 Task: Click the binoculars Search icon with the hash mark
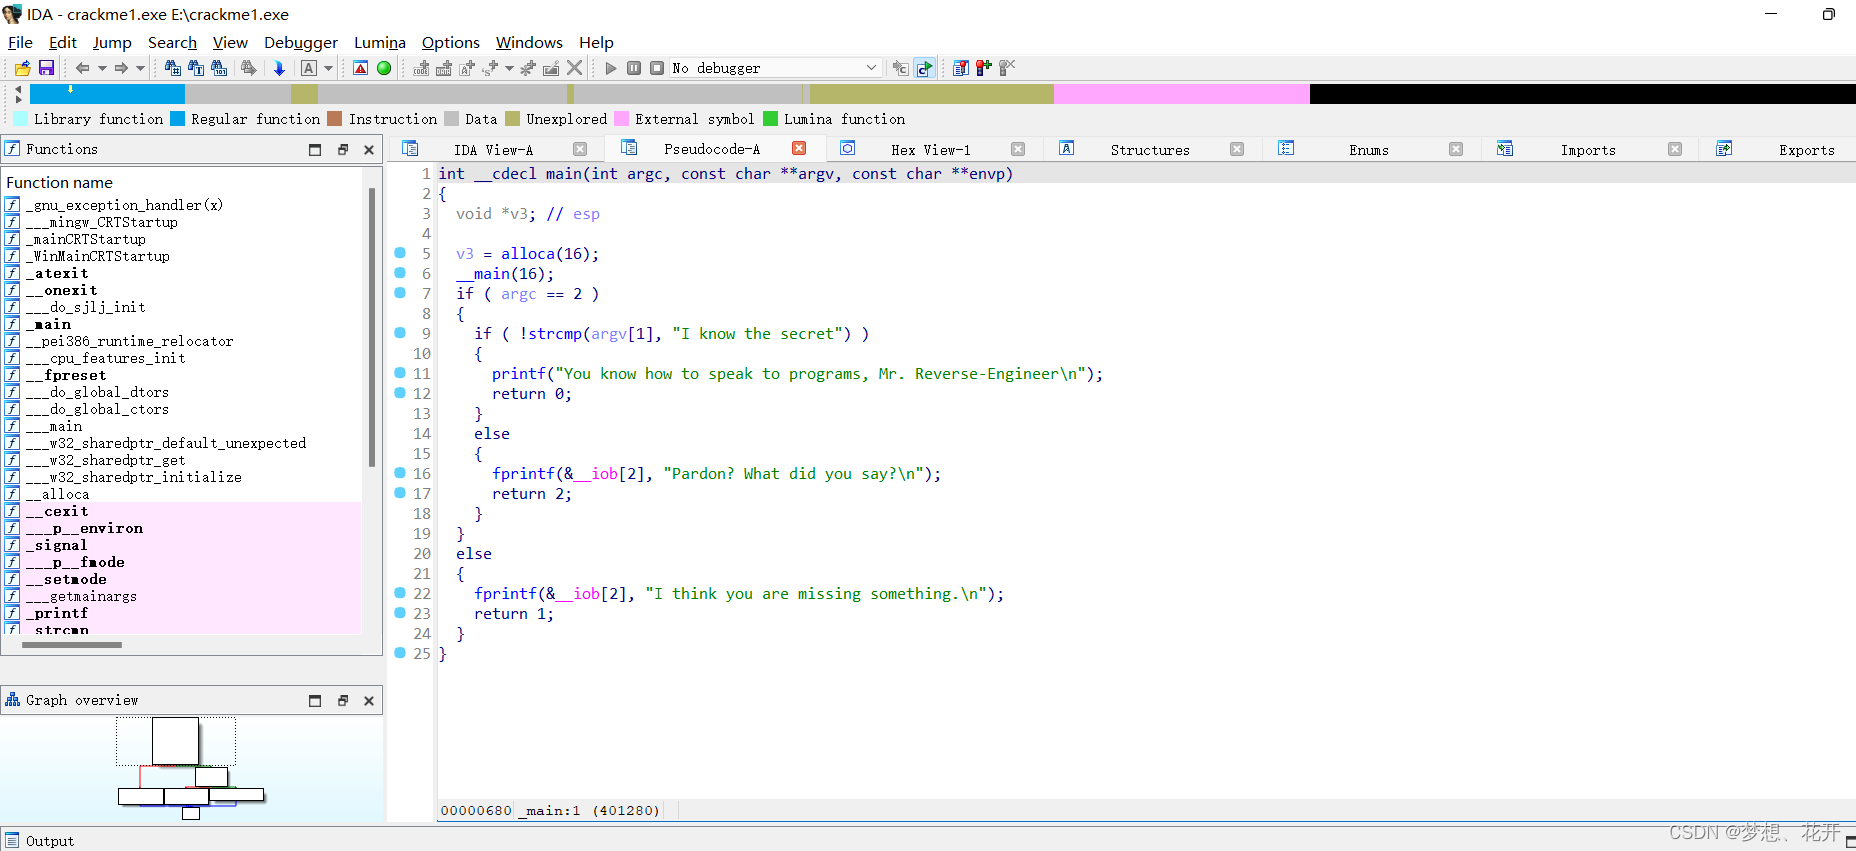(173, 68)
